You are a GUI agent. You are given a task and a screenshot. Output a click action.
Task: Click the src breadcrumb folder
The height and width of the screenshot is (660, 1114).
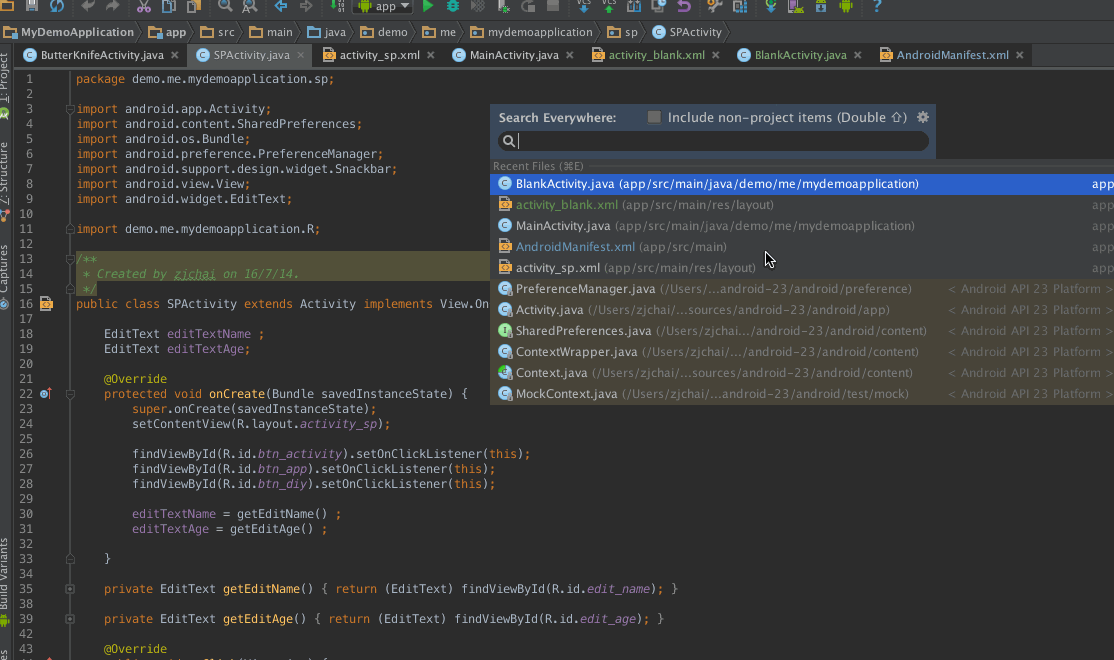[217, 32]
